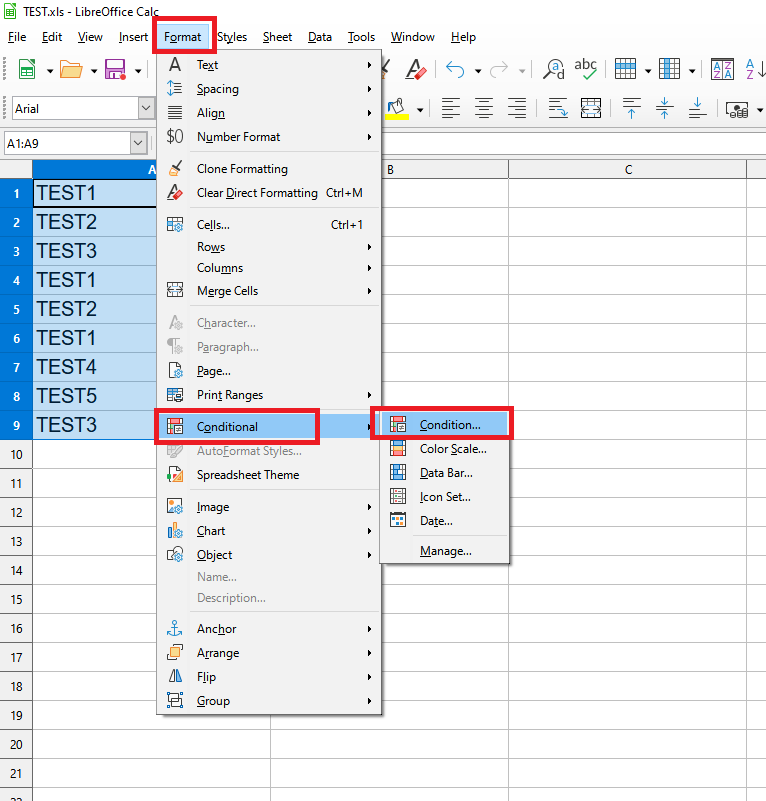The width and height of the screenshot is (766, 801).
Task: Open the Name Box dropdown arrow
Action: click(138, 144)
